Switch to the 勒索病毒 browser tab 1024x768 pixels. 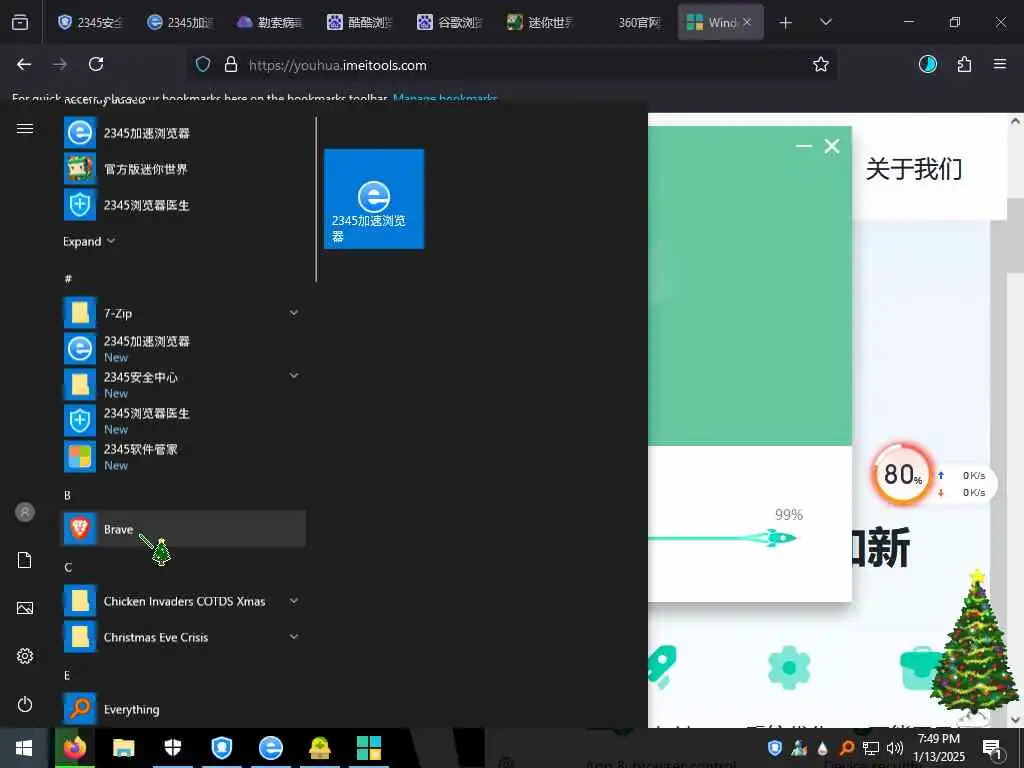click(x=270, y=22)
